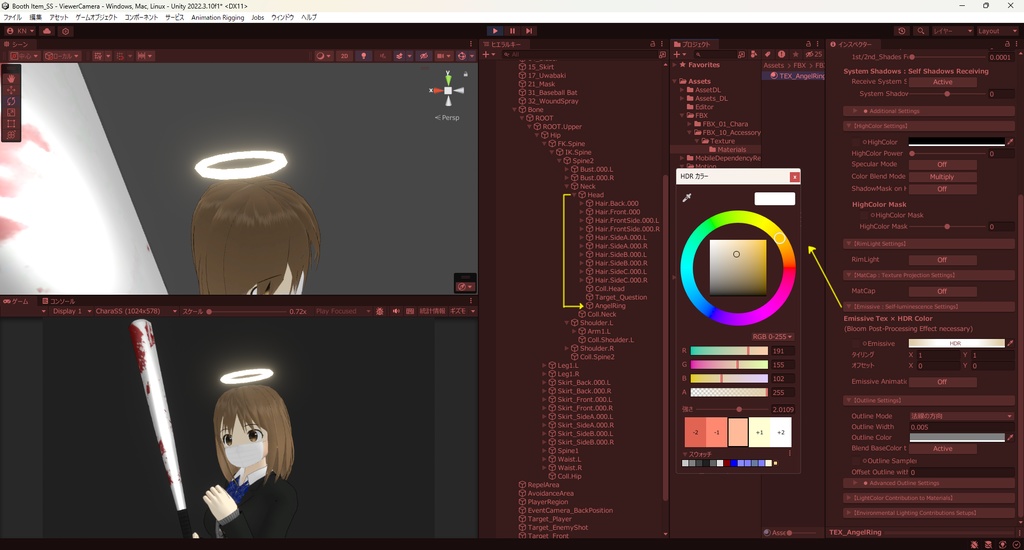Open the global search magnifier icon
1024x550 pixels.
[x=921, y=31]
